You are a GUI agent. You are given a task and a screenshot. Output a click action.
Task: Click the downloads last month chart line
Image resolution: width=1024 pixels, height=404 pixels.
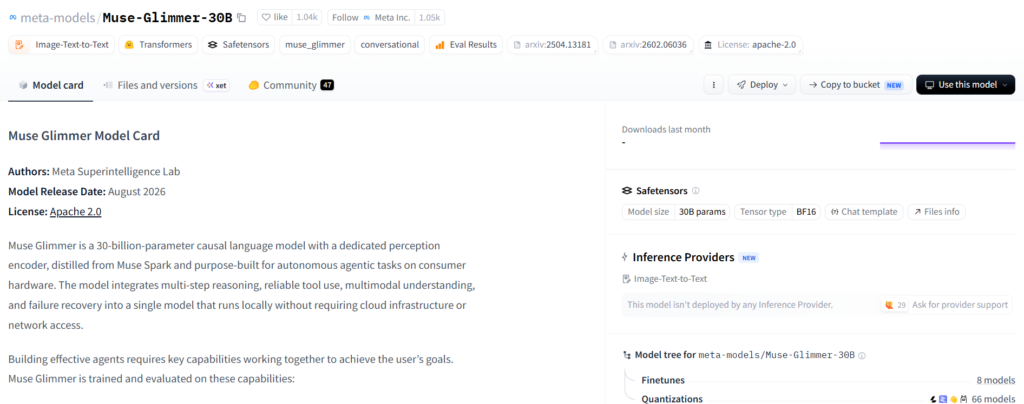coord(947,143)
